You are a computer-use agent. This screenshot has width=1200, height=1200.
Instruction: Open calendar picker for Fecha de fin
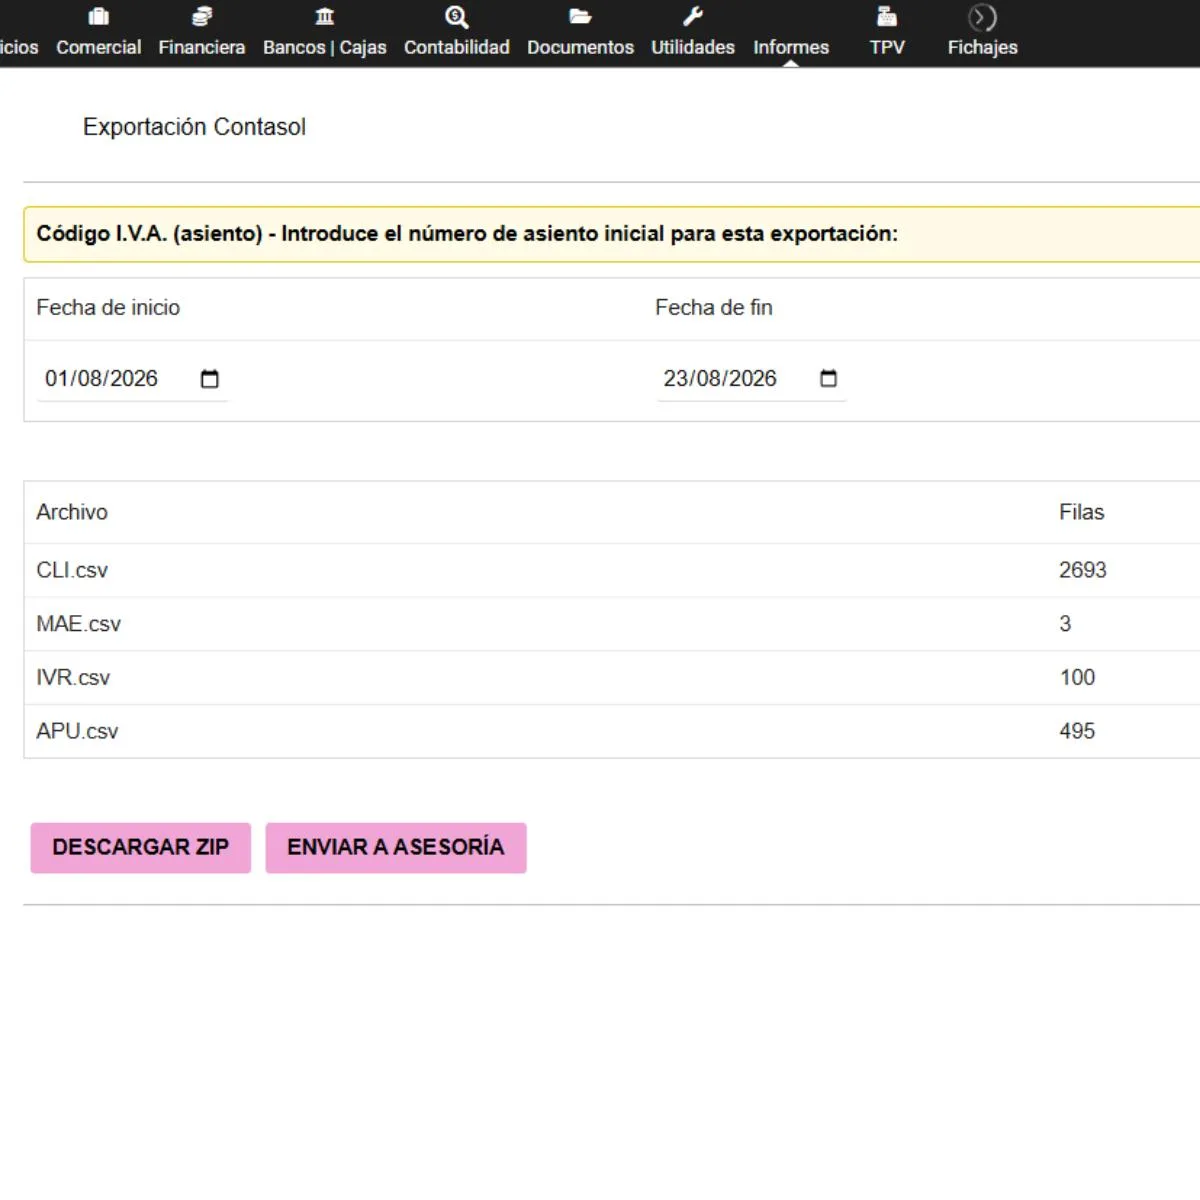(x=828, y=379)
